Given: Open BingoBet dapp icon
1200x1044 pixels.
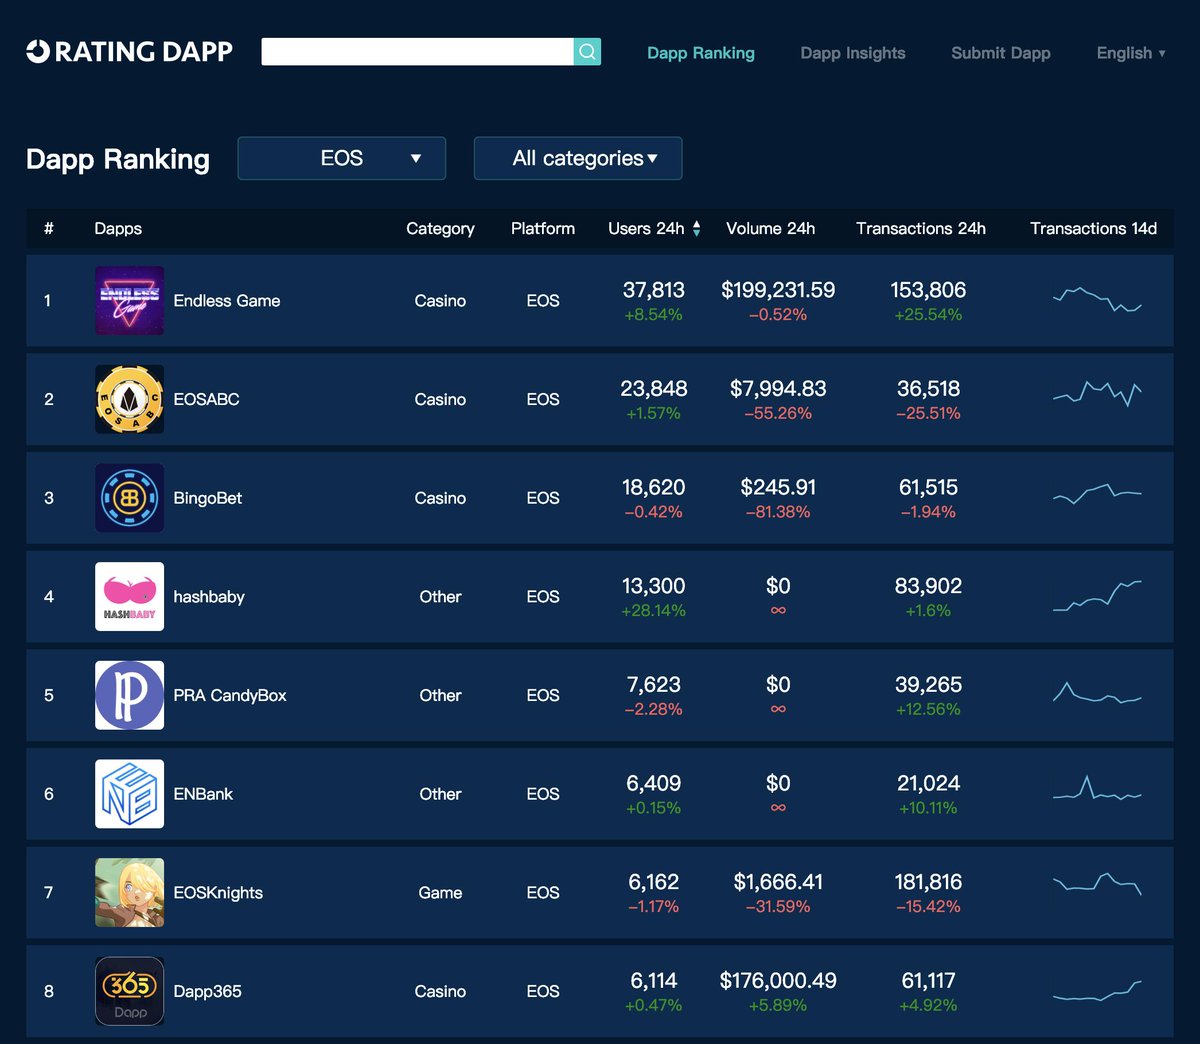Looking at the screenshot, I should pyautogui.click(x=129, y=498).
